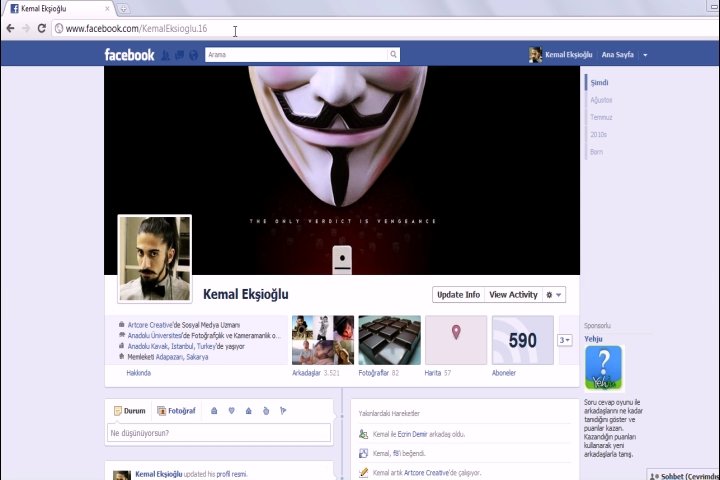The height and width of the screenshot is (480, 720).
Task: Reload the page with refresh icon
Action: click(41, 28)
